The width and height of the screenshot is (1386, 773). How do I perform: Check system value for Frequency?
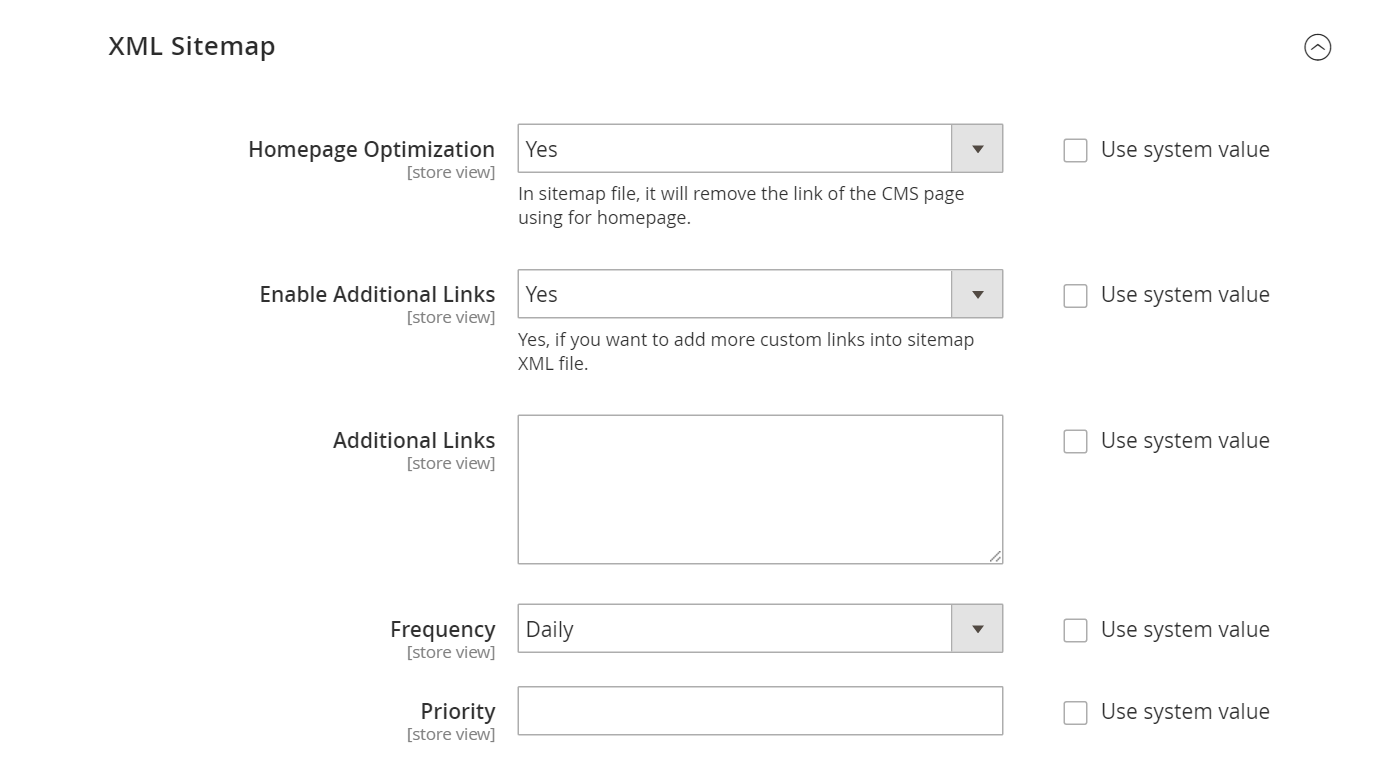click(1075, 630)
